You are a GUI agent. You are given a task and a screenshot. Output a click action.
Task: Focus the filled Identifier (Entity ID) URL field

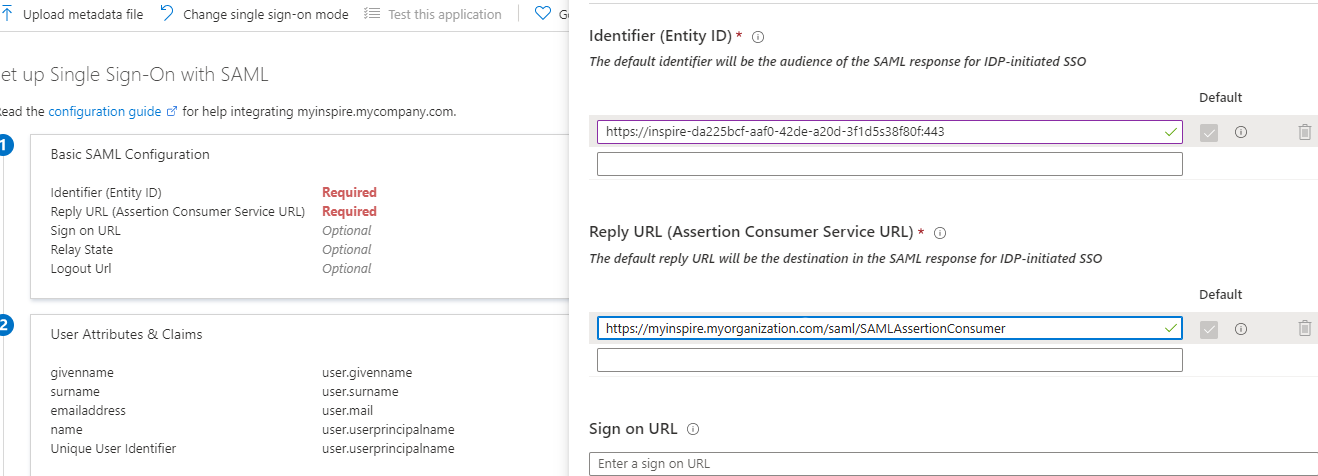(x=880, y=132)
